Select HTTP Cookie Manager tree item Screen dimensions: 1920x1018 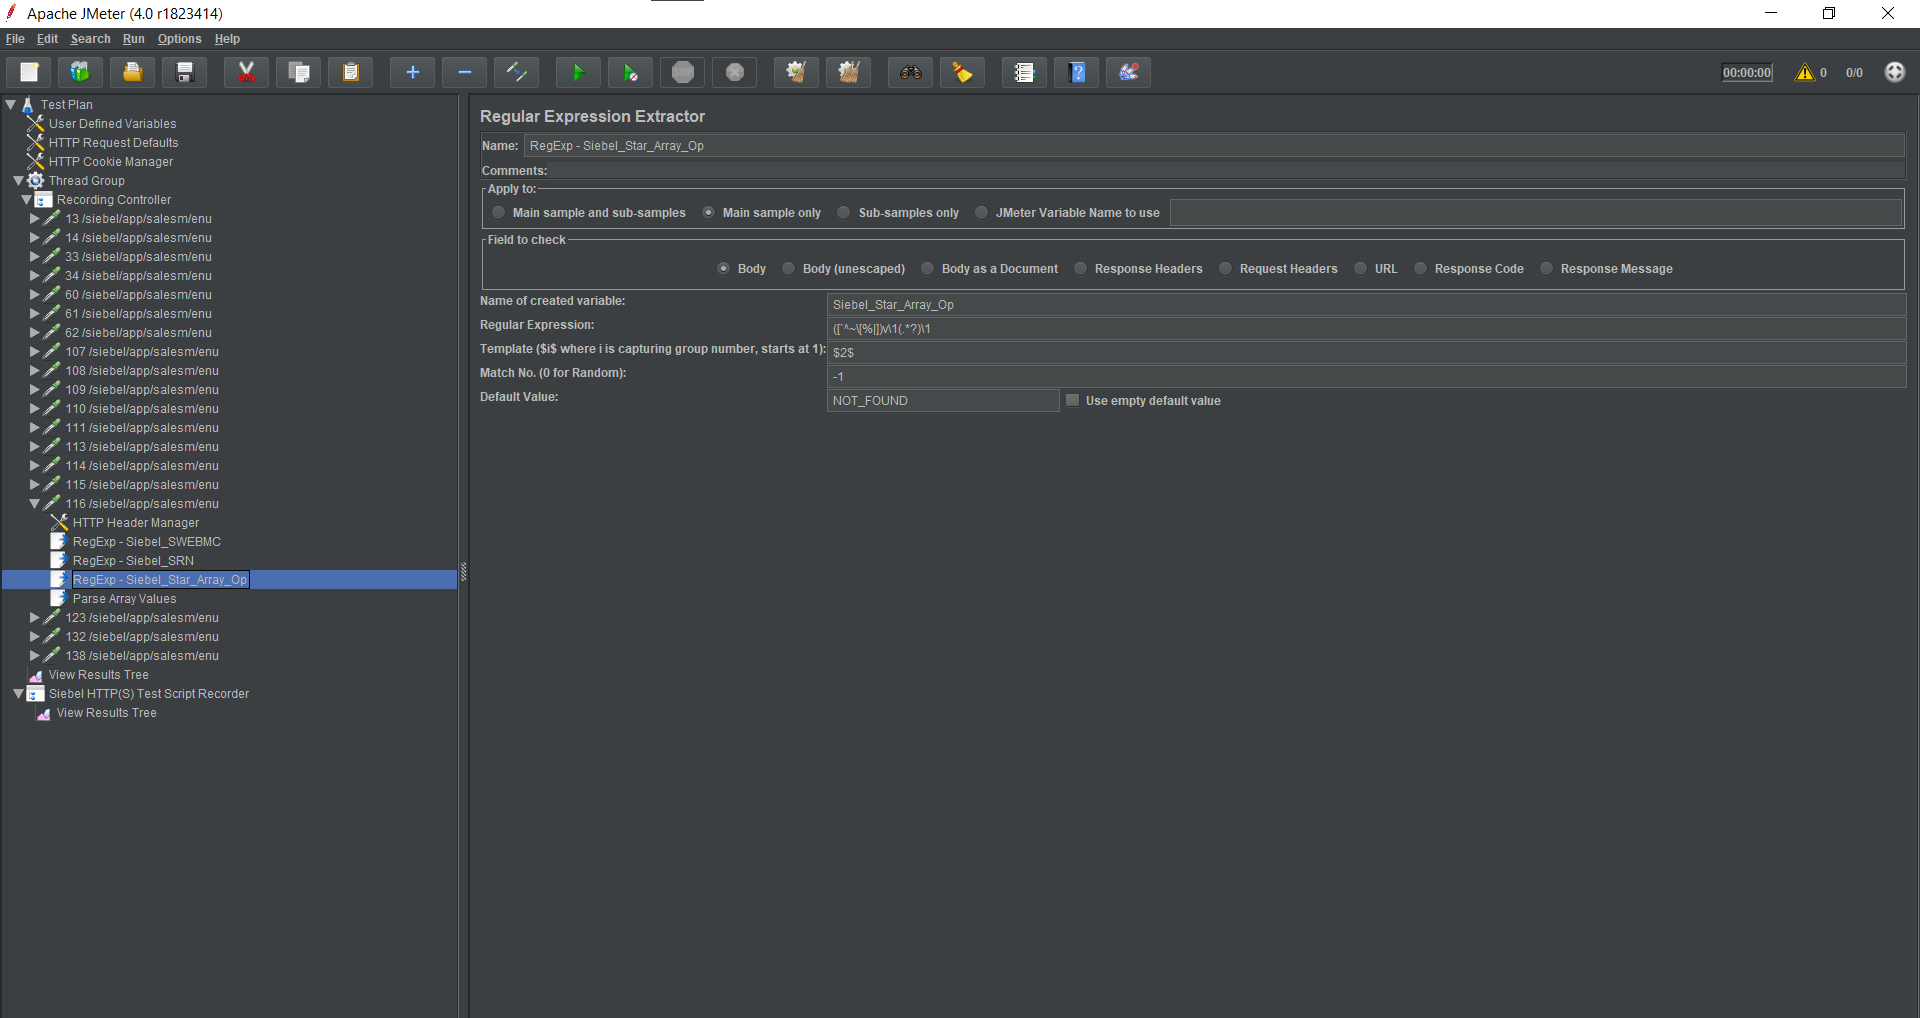pyautogui.click(x=111, y=162)
